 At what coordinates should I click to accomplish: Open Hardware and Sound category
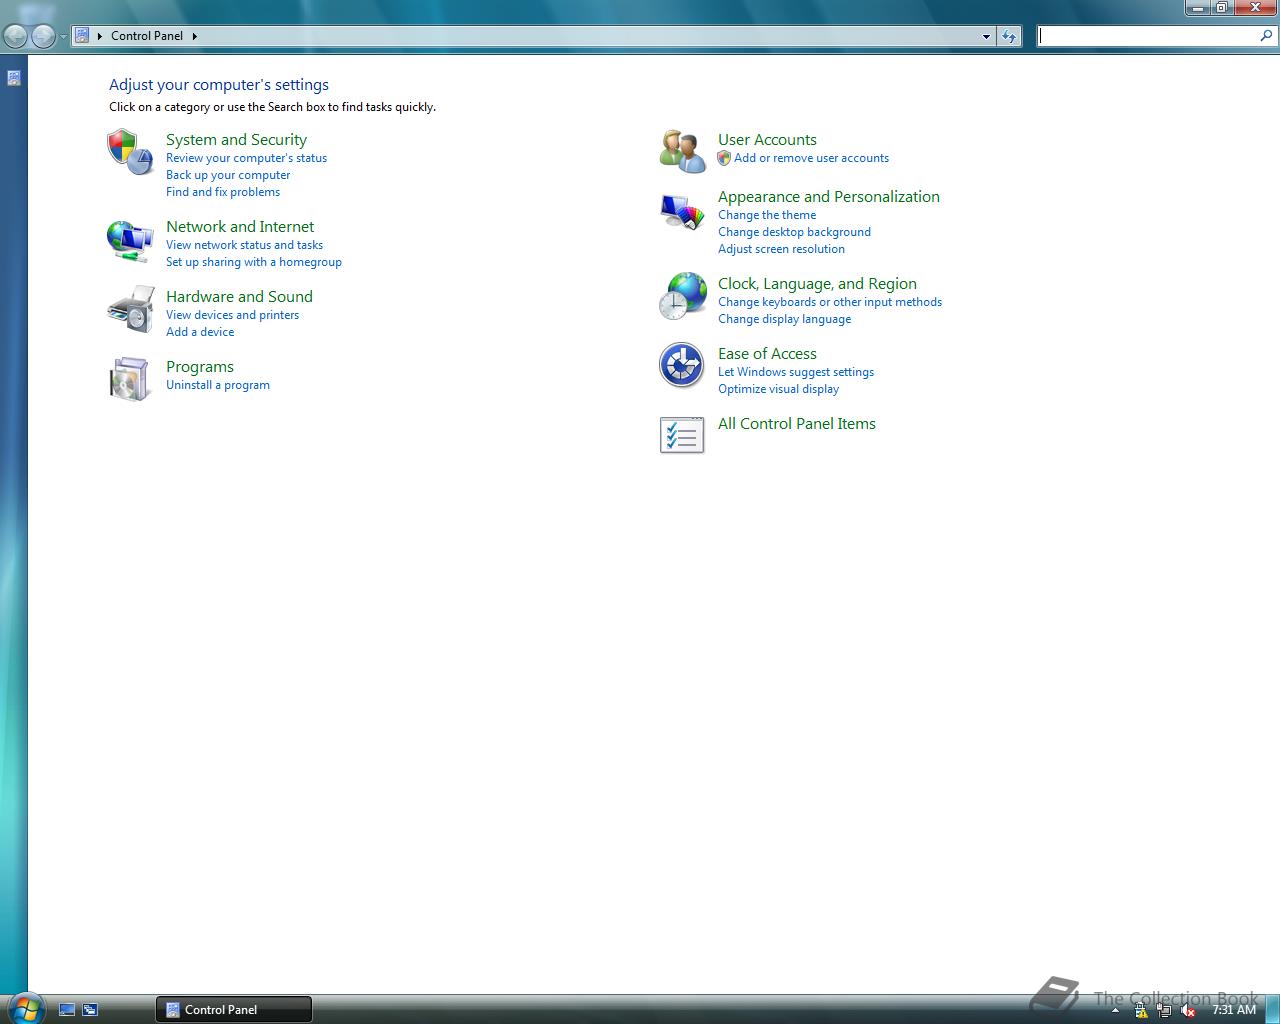coord(239,297)
